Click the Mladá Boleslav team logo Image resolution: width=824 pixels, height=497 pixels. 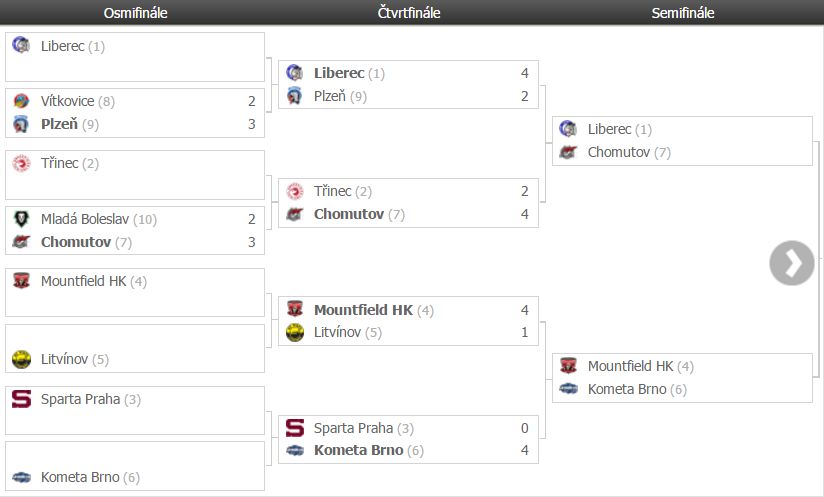click(x=20, y=219)
